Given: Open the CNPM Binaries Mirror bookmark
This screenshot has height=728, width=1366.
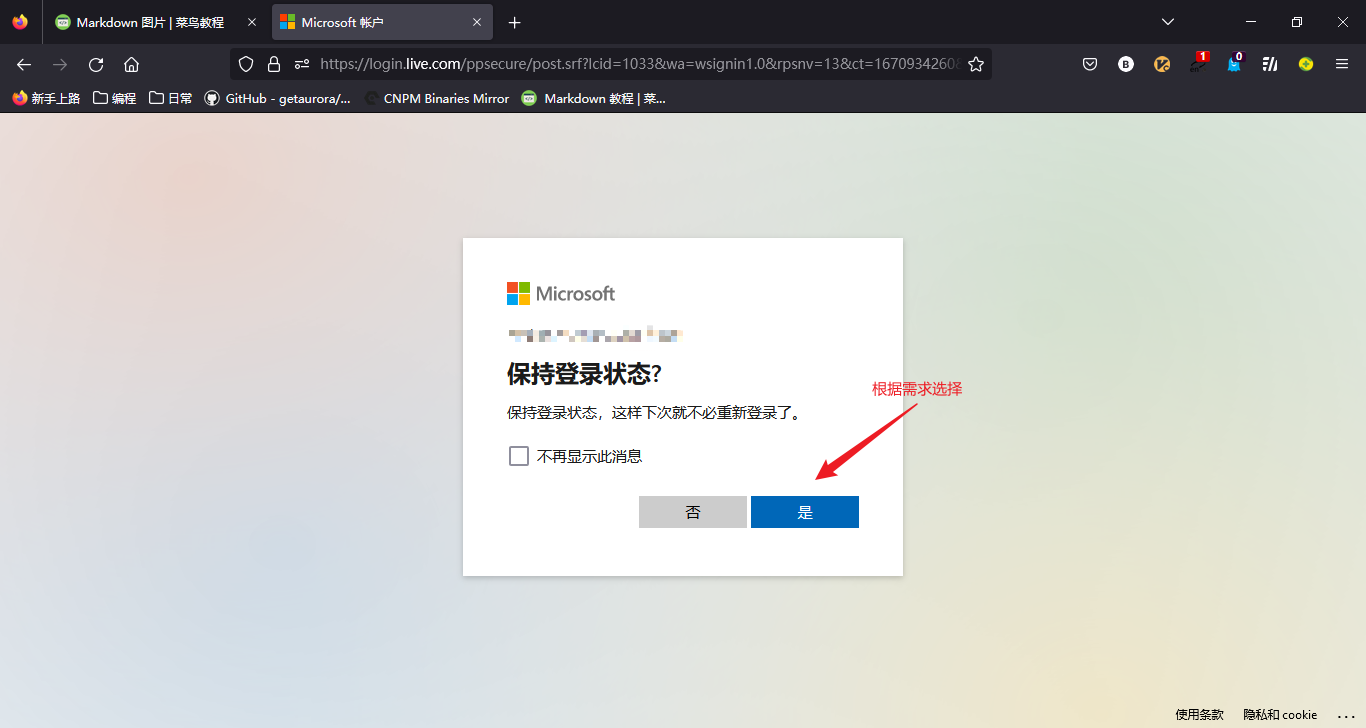Looking at the screenshot, I should (437, 98).
